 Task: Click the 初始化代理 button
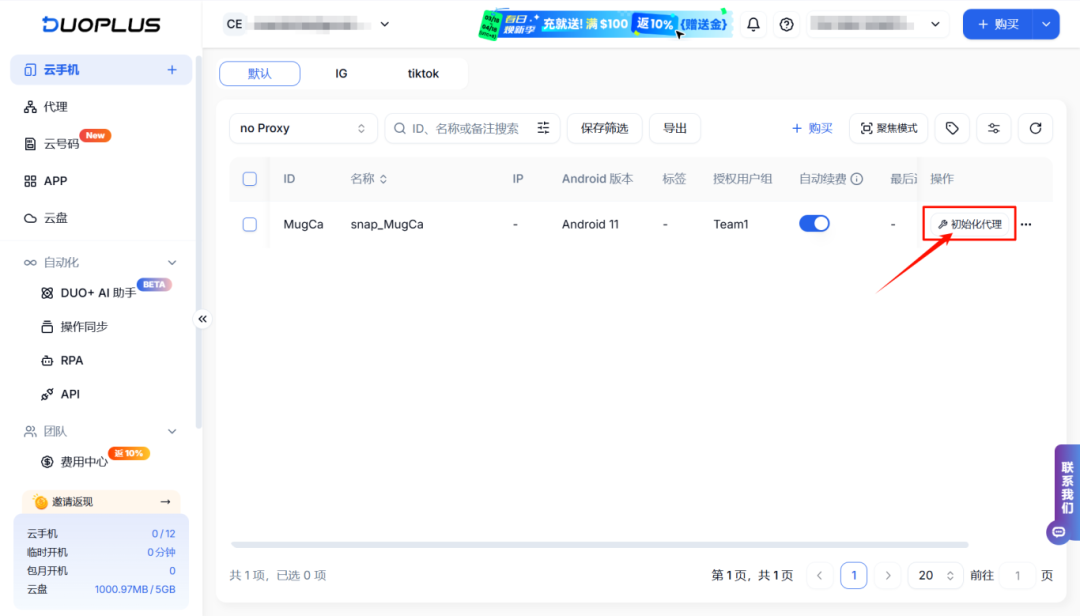tap(968, 224)
